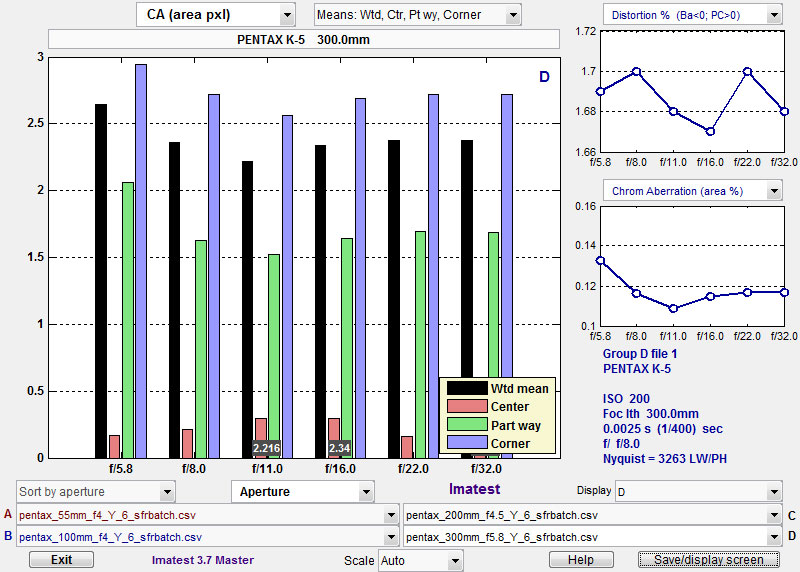Open the Chrom Aberration (area %) selector
800x572 pixels.
point(692,191)
